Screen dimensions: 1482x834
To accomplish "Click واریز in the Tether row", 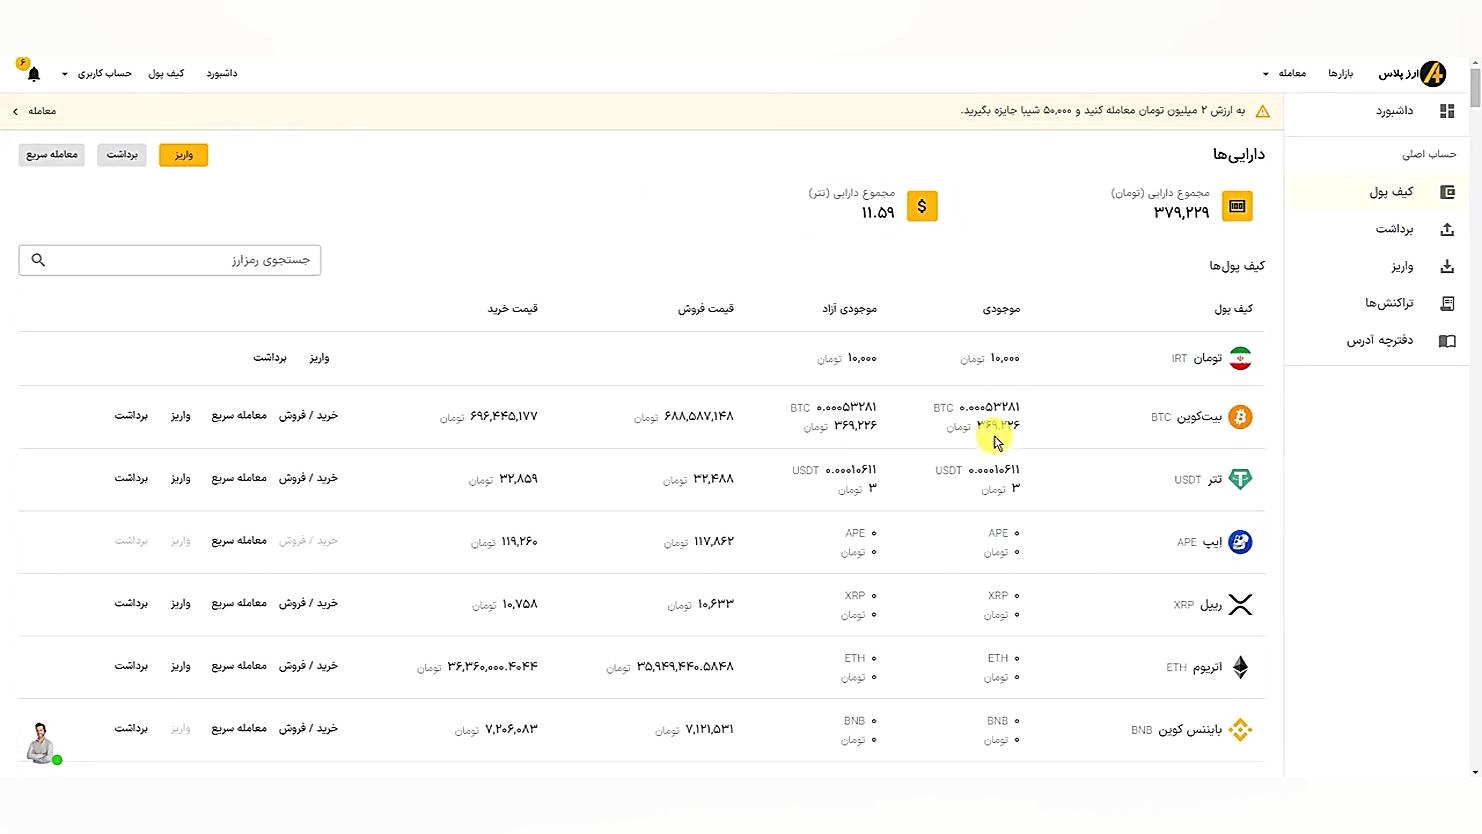I will [180, 478].
